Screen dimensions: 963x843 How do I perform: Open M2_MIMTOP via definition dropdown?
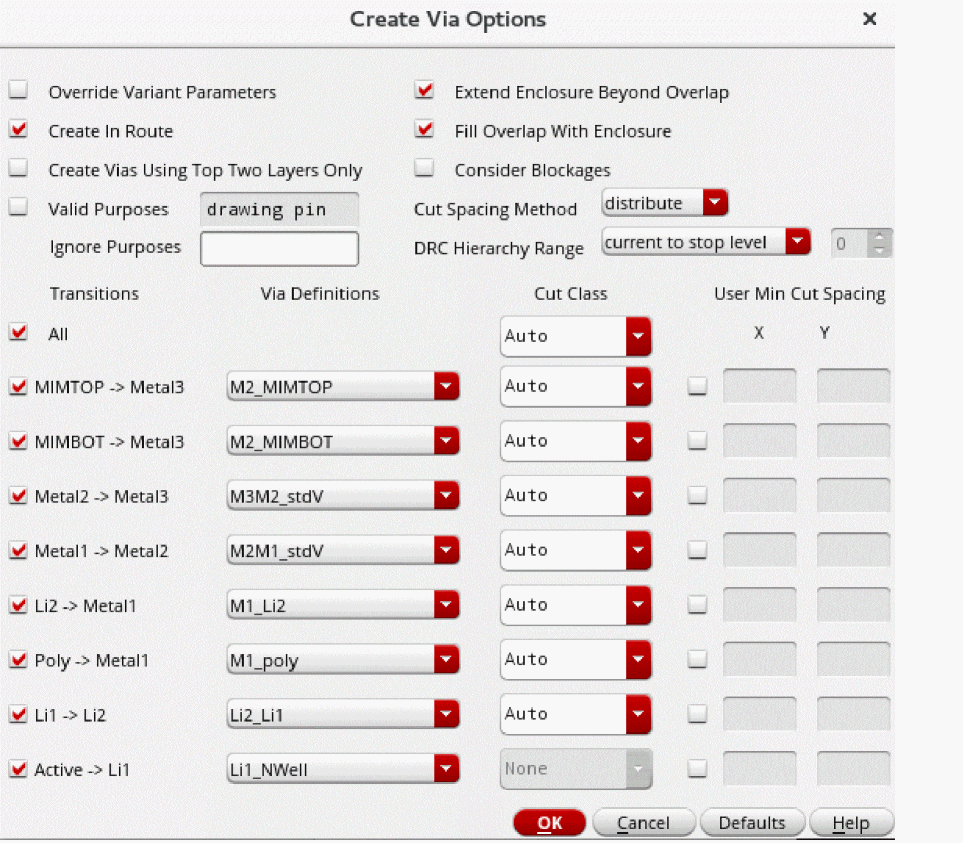tap(343, 386)
